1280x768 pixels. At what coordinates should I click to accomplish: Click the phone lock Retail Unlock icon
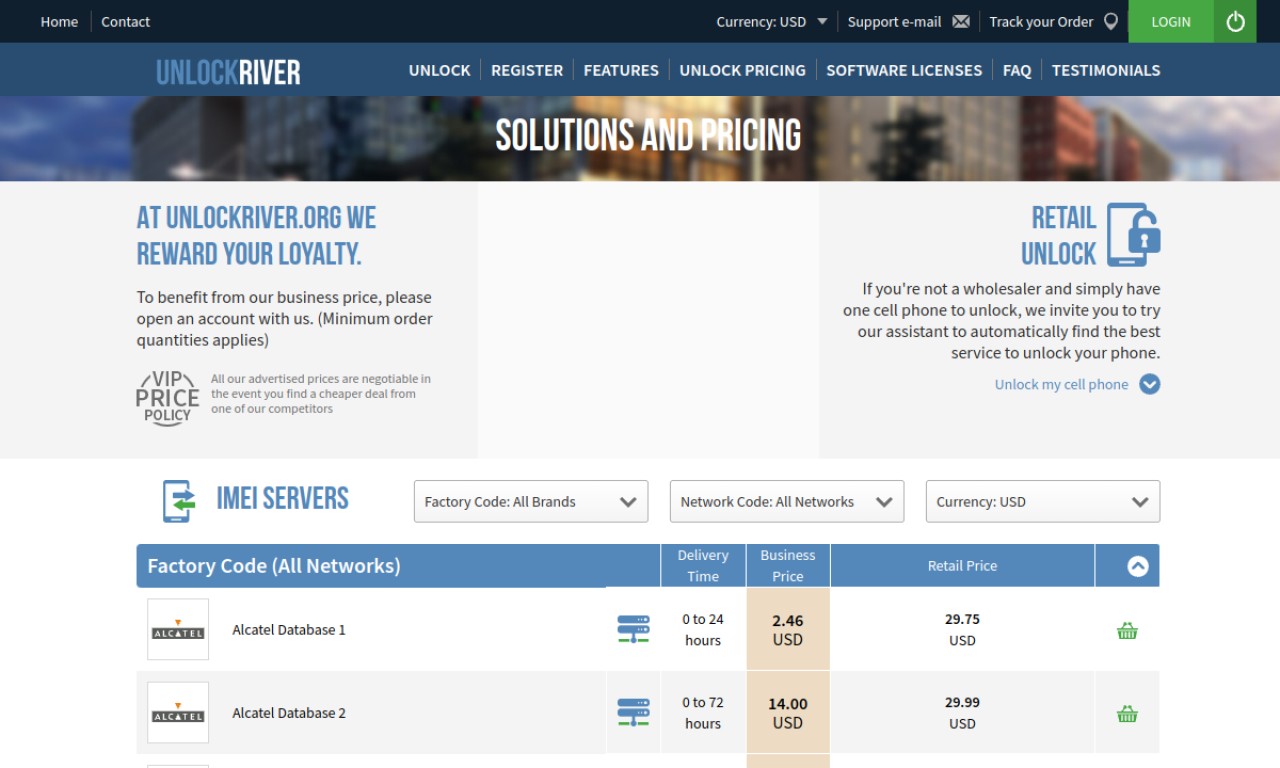pyautogui.click(x=1133, y=235)
